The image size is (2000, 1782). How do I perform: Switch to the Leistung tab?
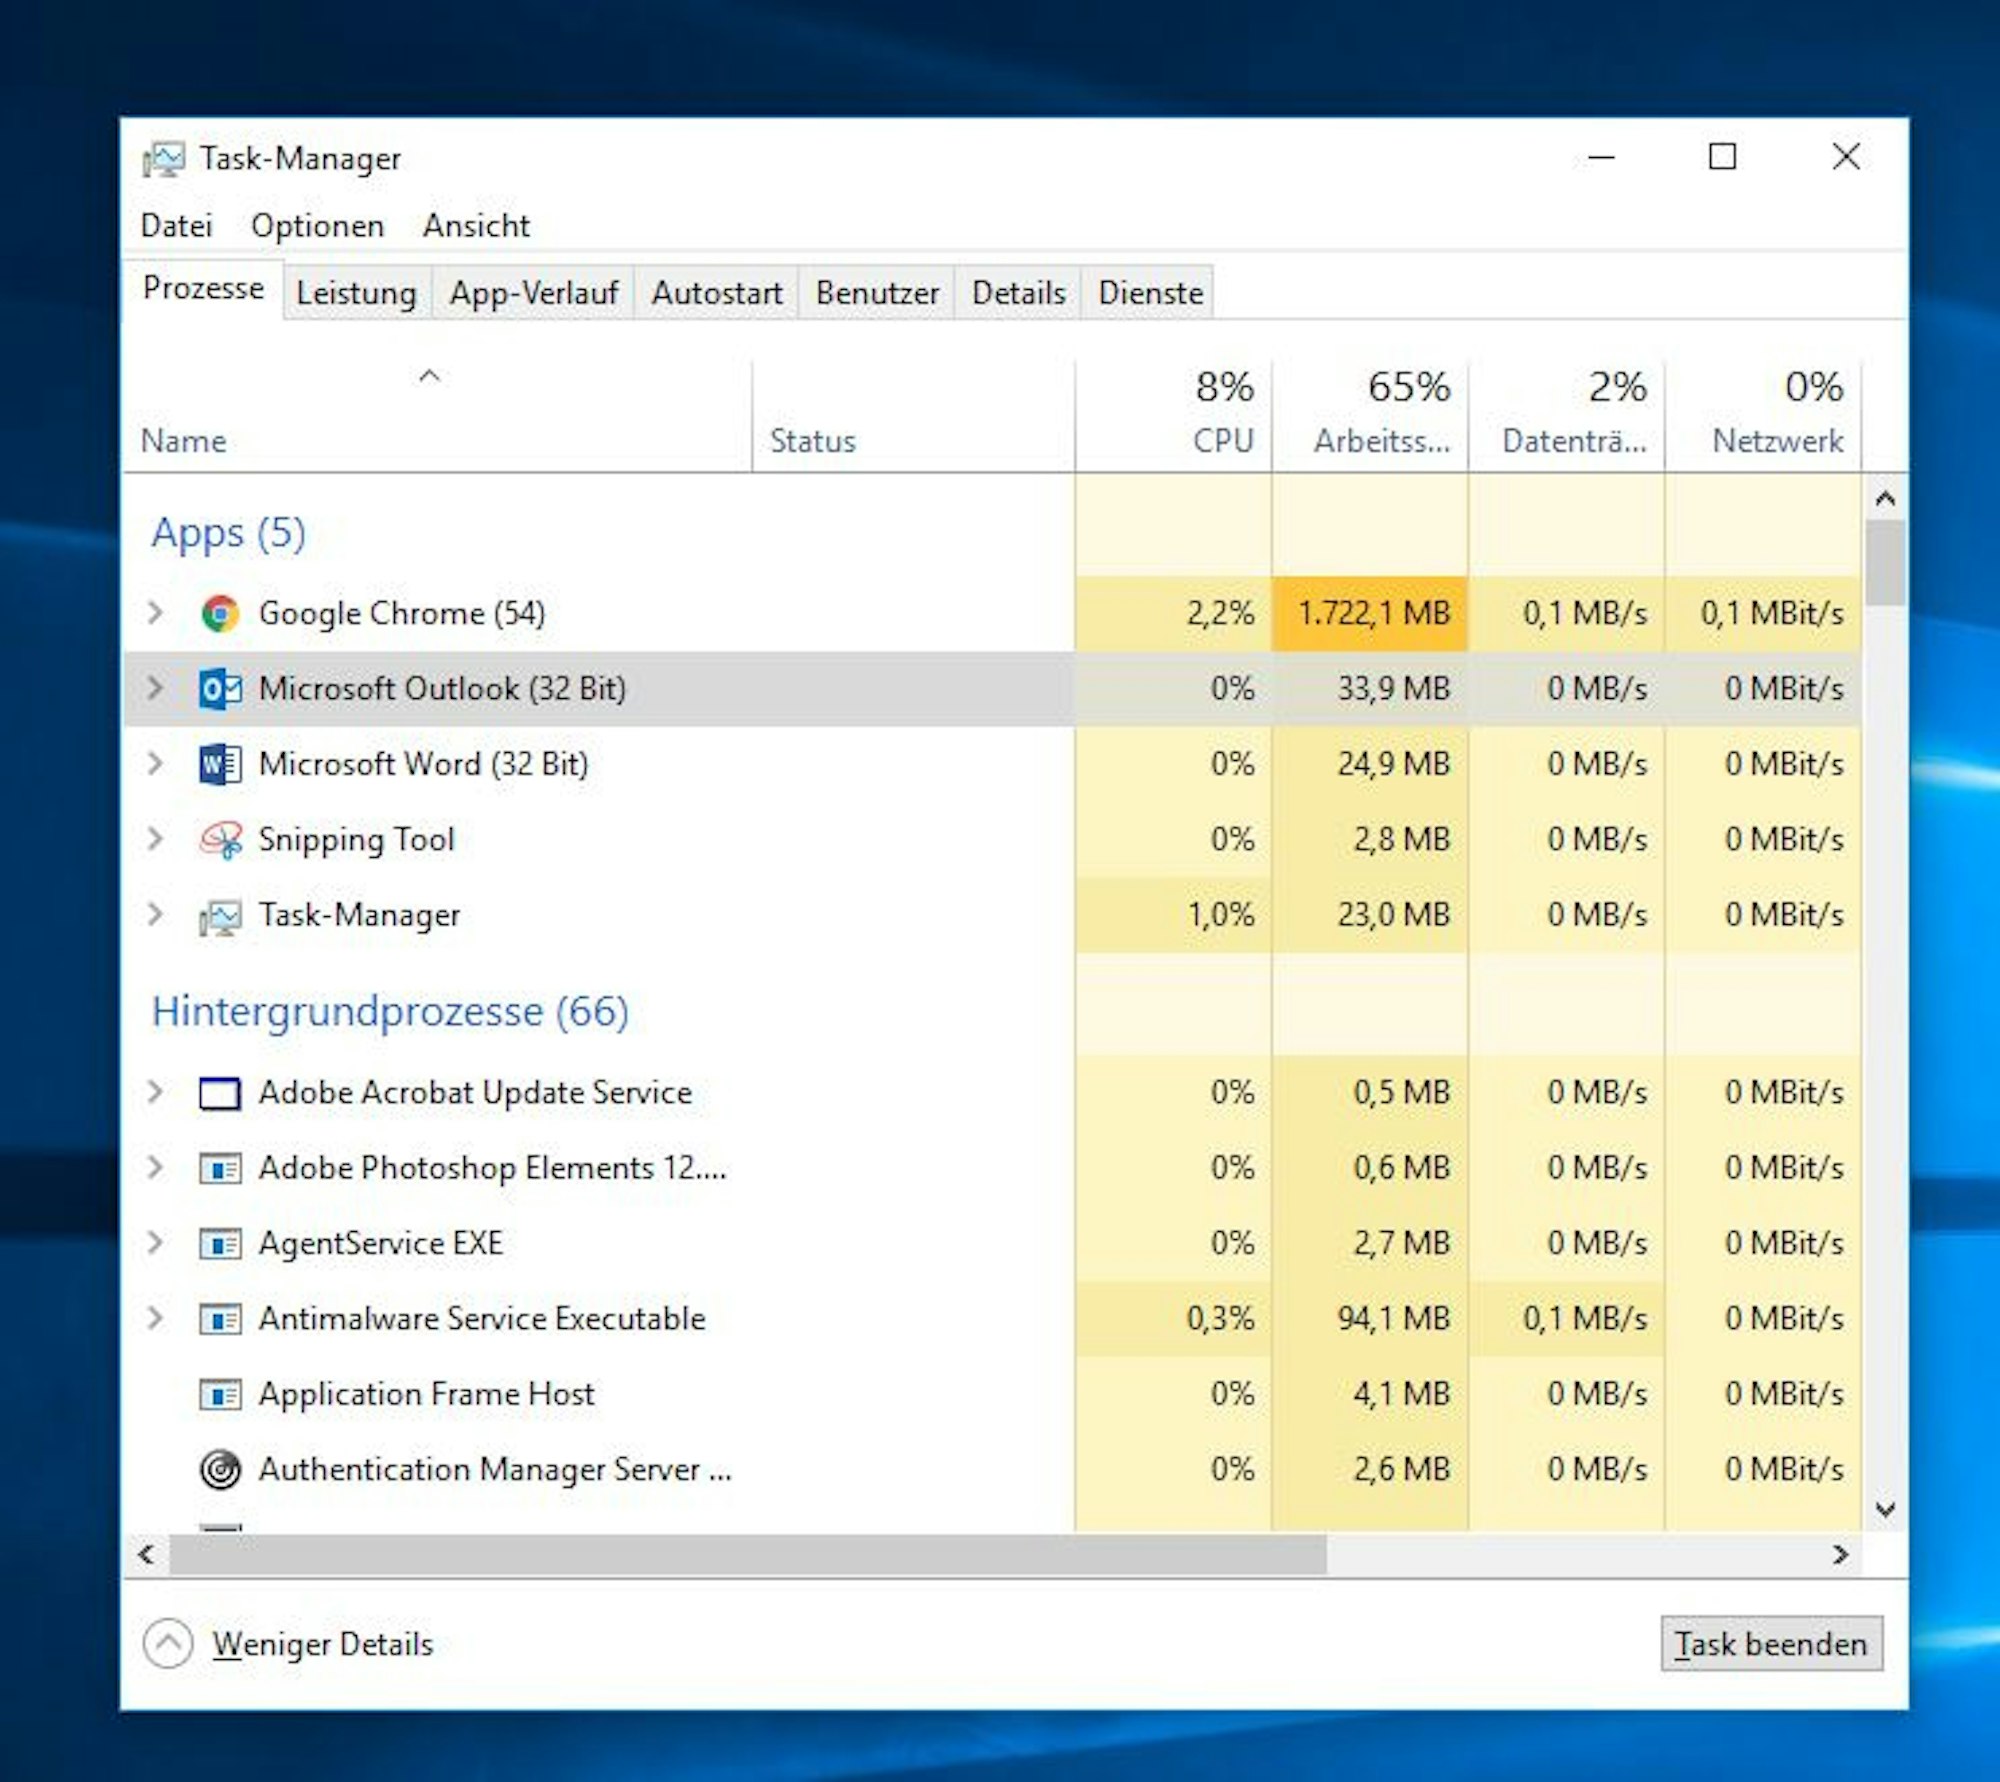point(356,293)
